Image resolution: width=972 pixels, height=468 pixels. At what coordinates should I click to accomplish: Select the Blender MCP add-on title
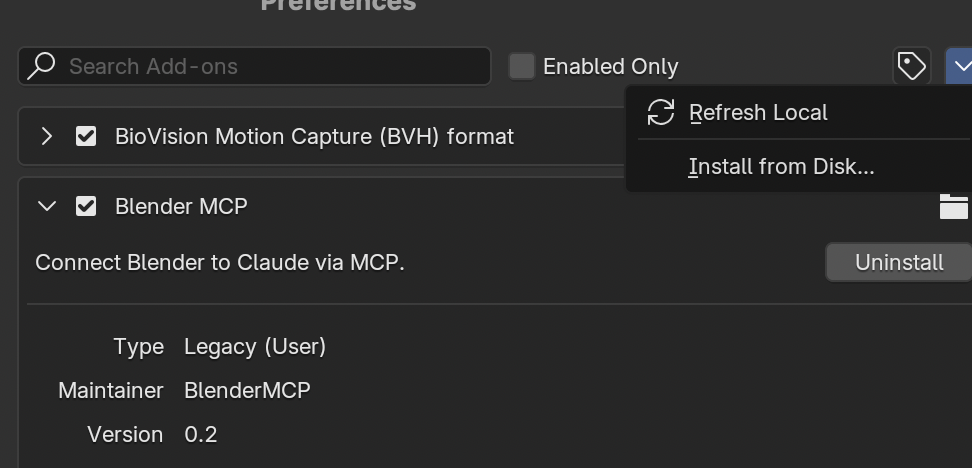[x=181, y=206]
